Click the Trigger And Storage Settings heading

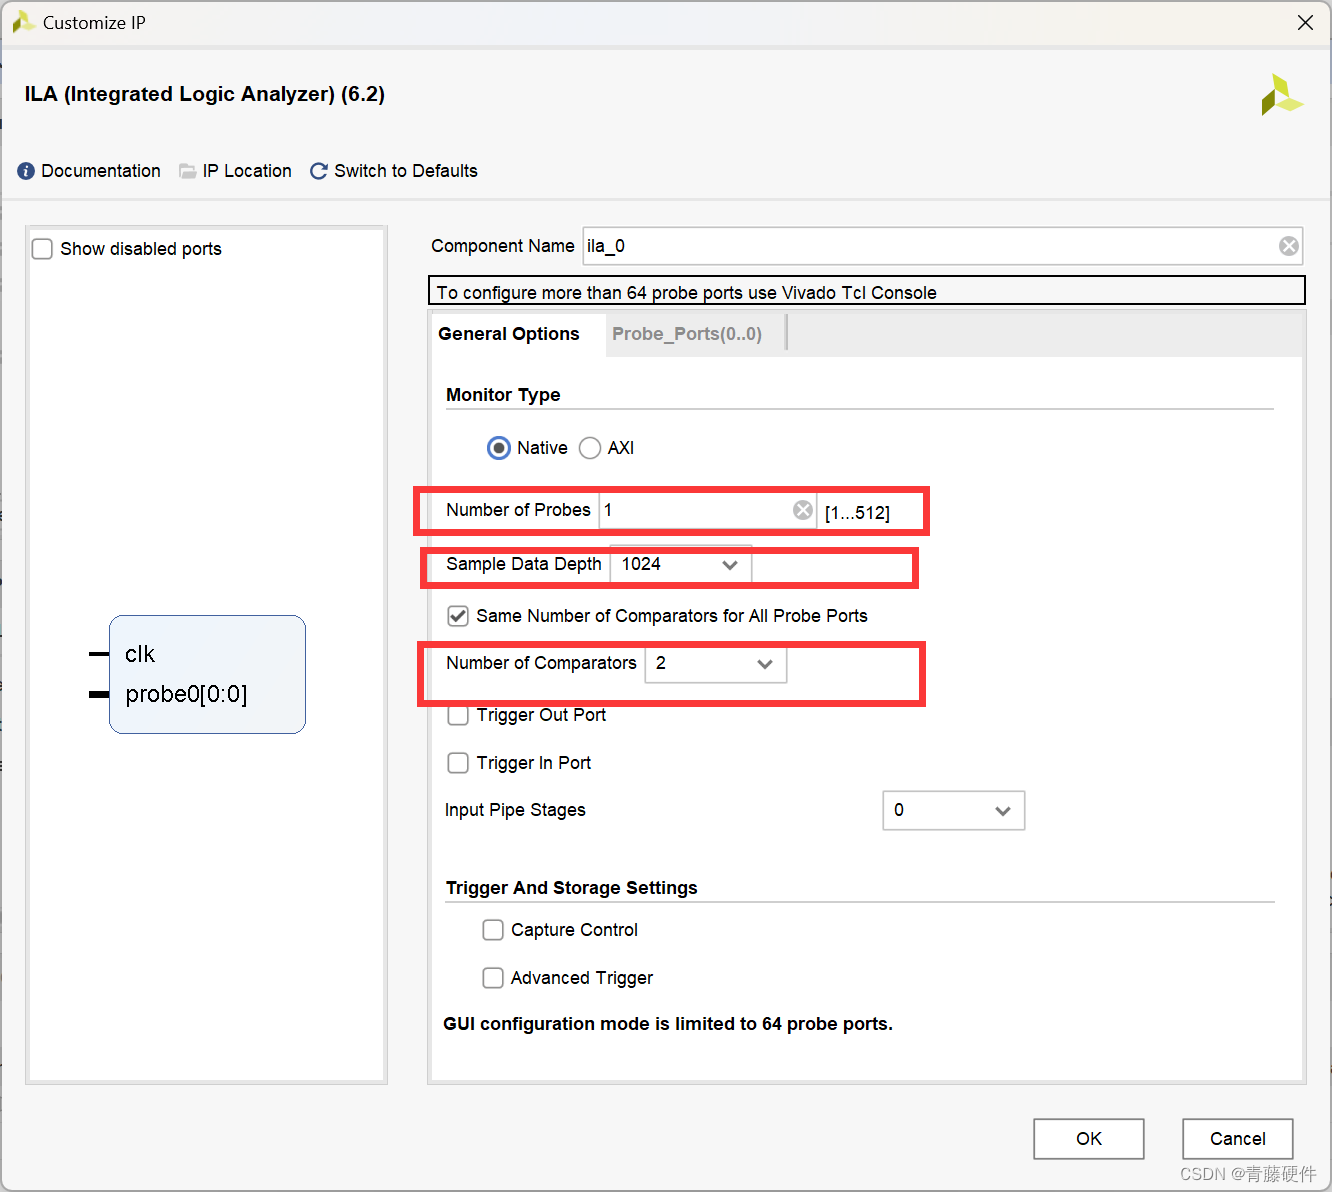click(572, 888)
